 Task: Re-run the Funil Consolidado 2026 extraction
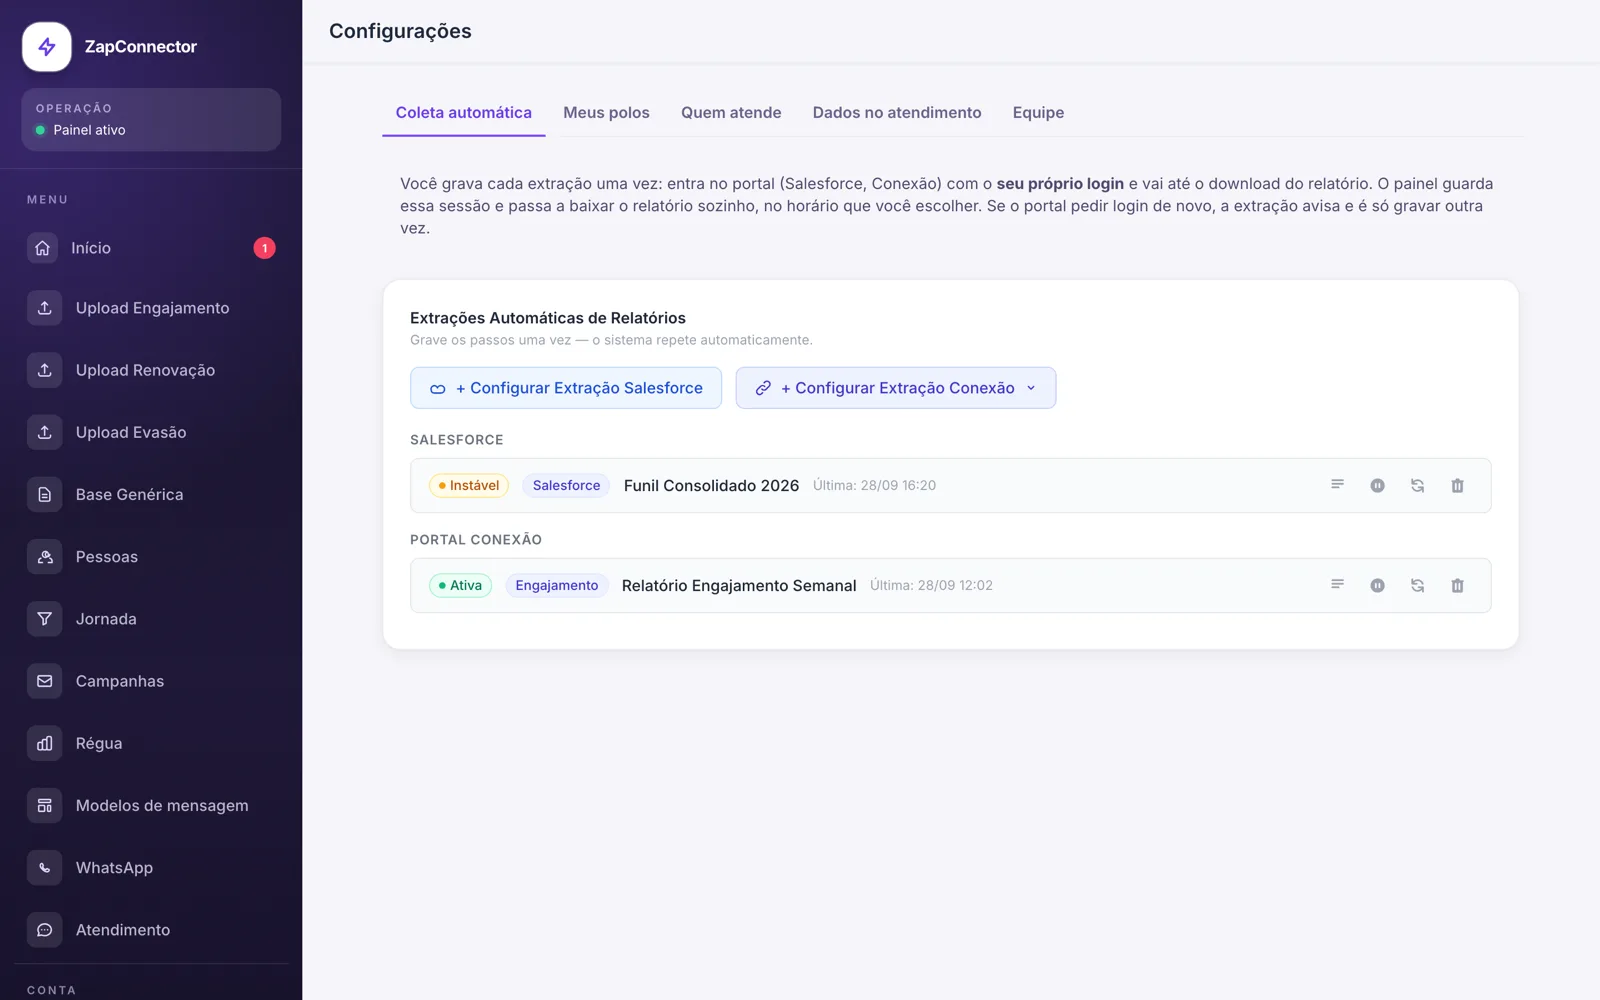click(1417, 485)
